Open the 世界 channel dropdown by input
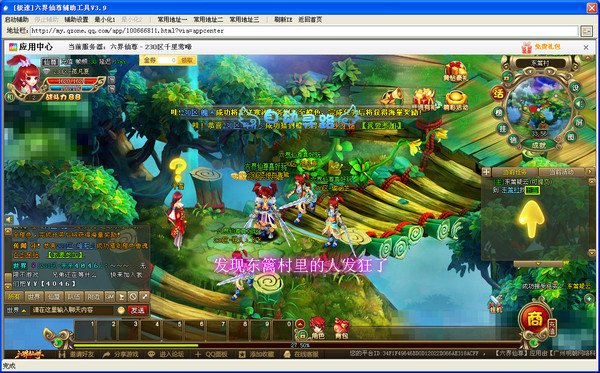 click(x=16, y=310)
